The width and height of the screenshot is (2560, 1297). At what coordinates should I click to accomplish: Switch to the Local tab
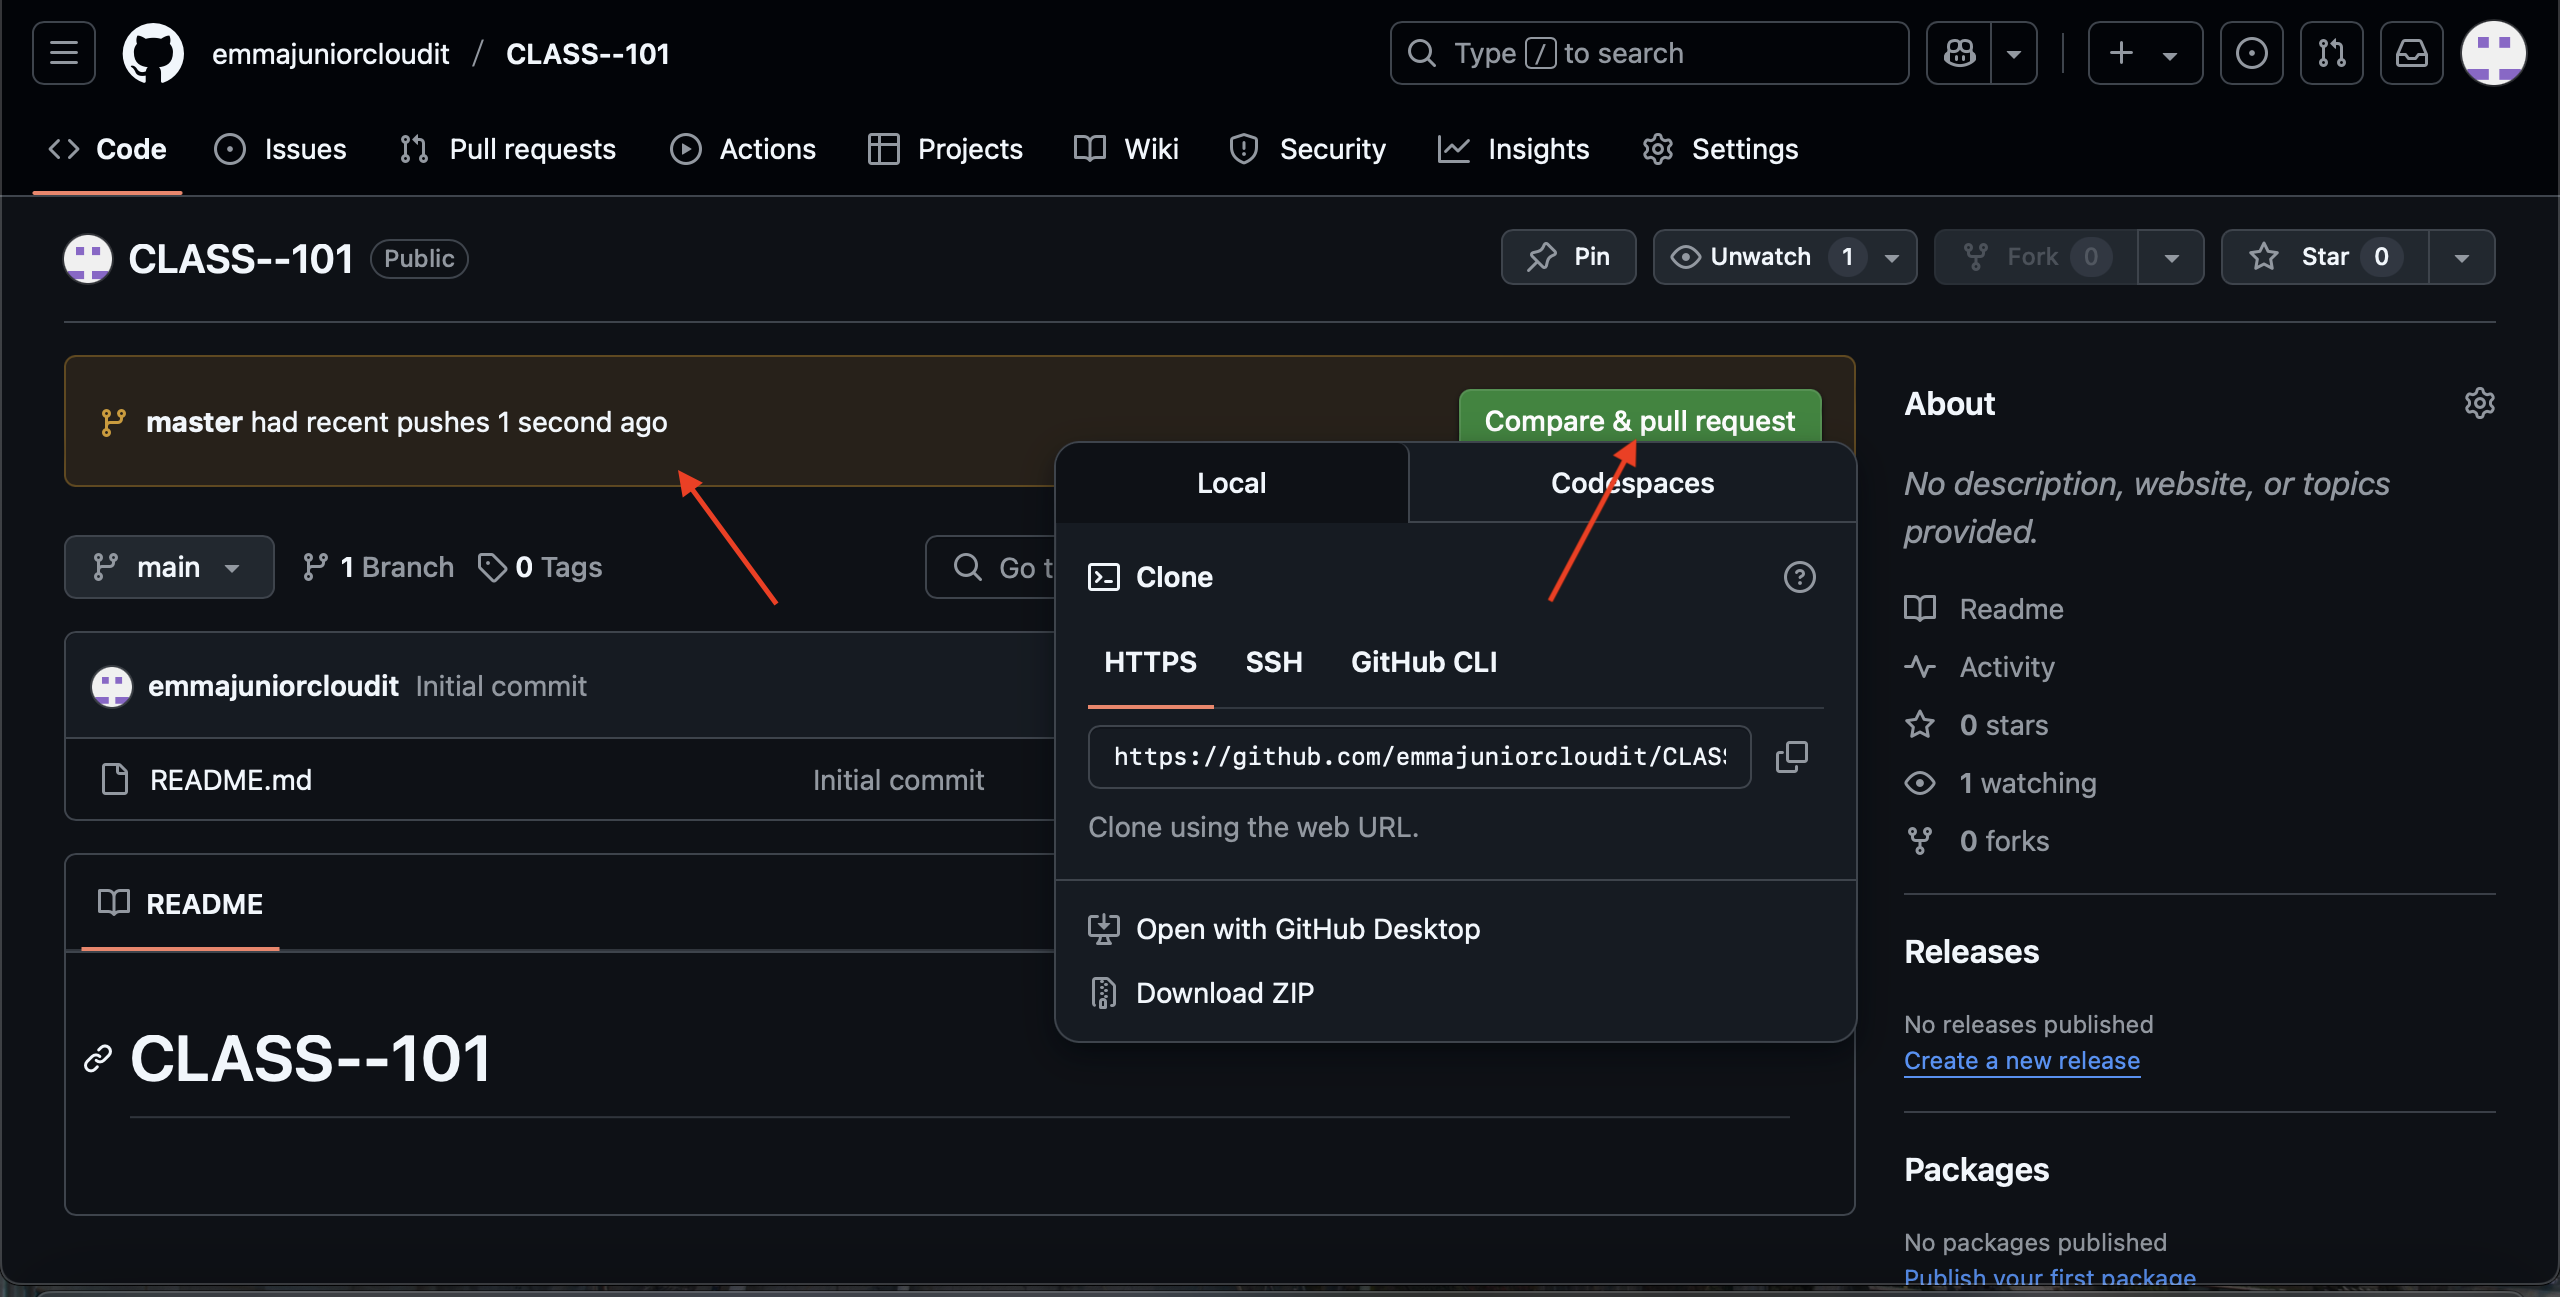click(x=1231, y=483)
